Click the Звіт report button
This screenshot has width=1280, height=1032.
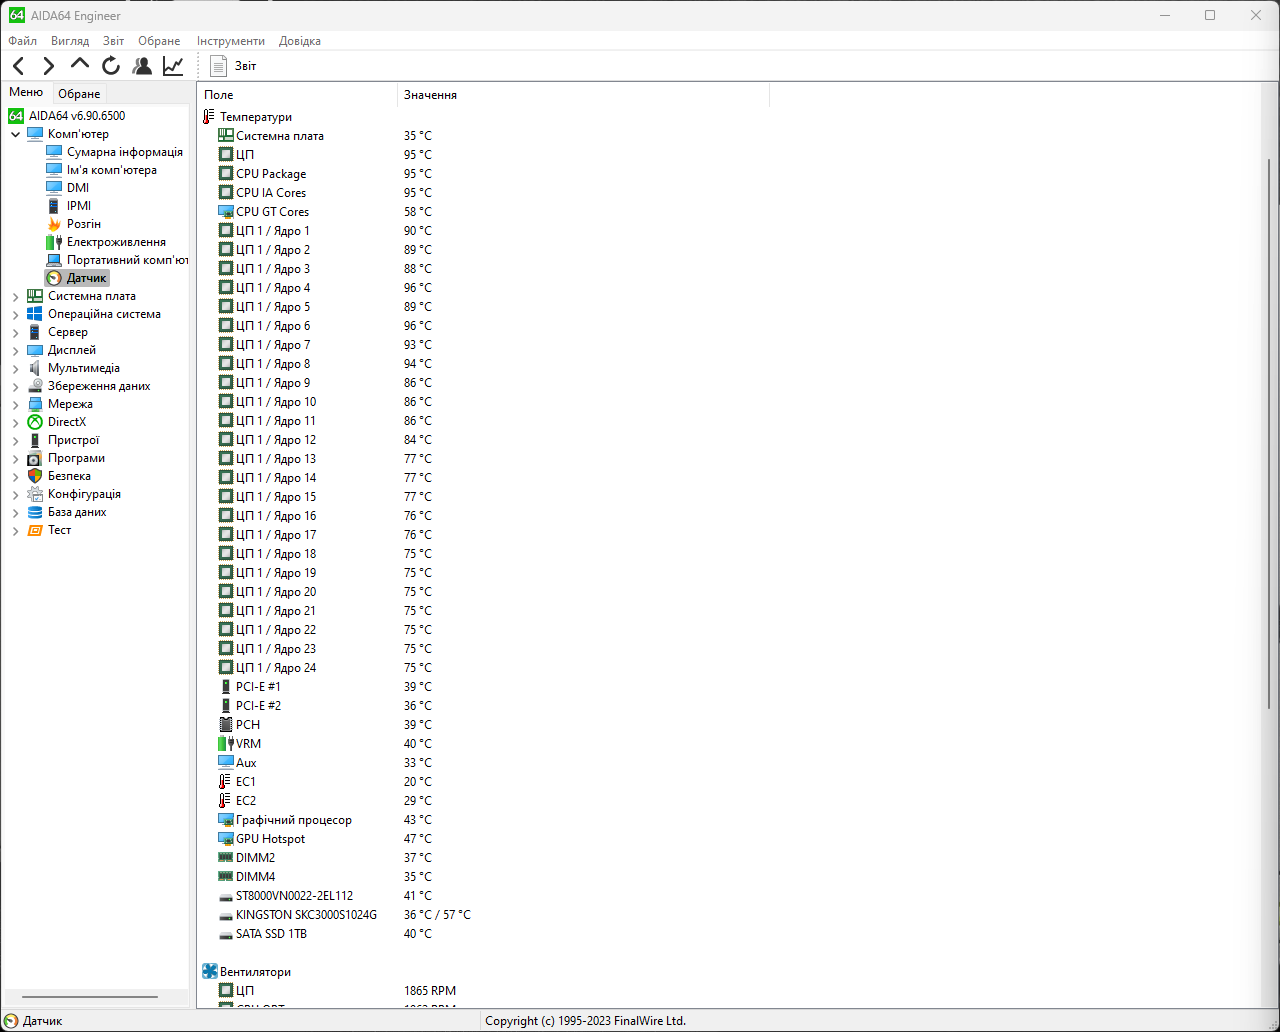(233, 66)
